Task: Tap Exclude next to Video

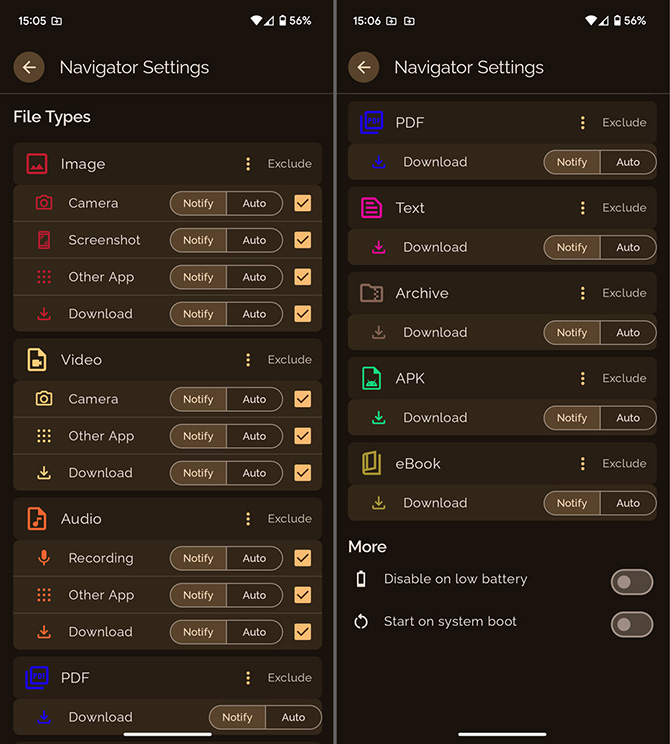Action: pos(289,360)
